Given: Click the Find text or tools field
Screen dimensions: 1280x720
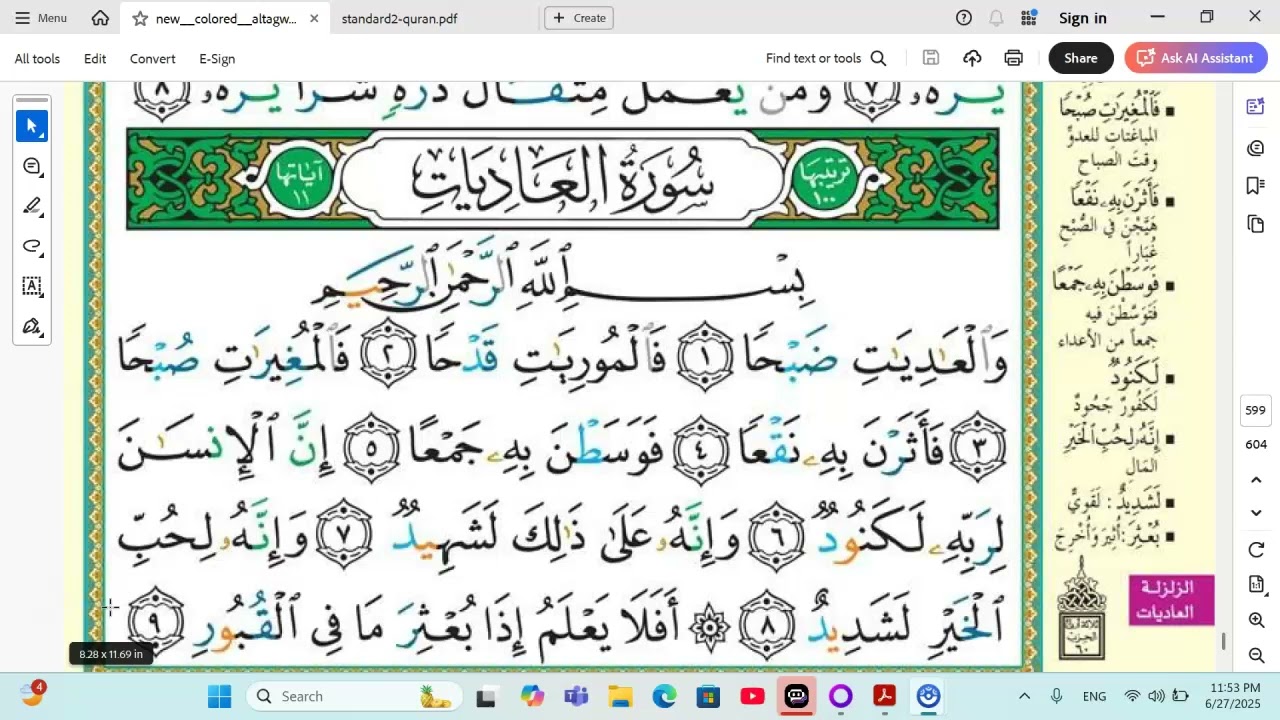Looking at the screenshot, I should (x=813, y=58).
